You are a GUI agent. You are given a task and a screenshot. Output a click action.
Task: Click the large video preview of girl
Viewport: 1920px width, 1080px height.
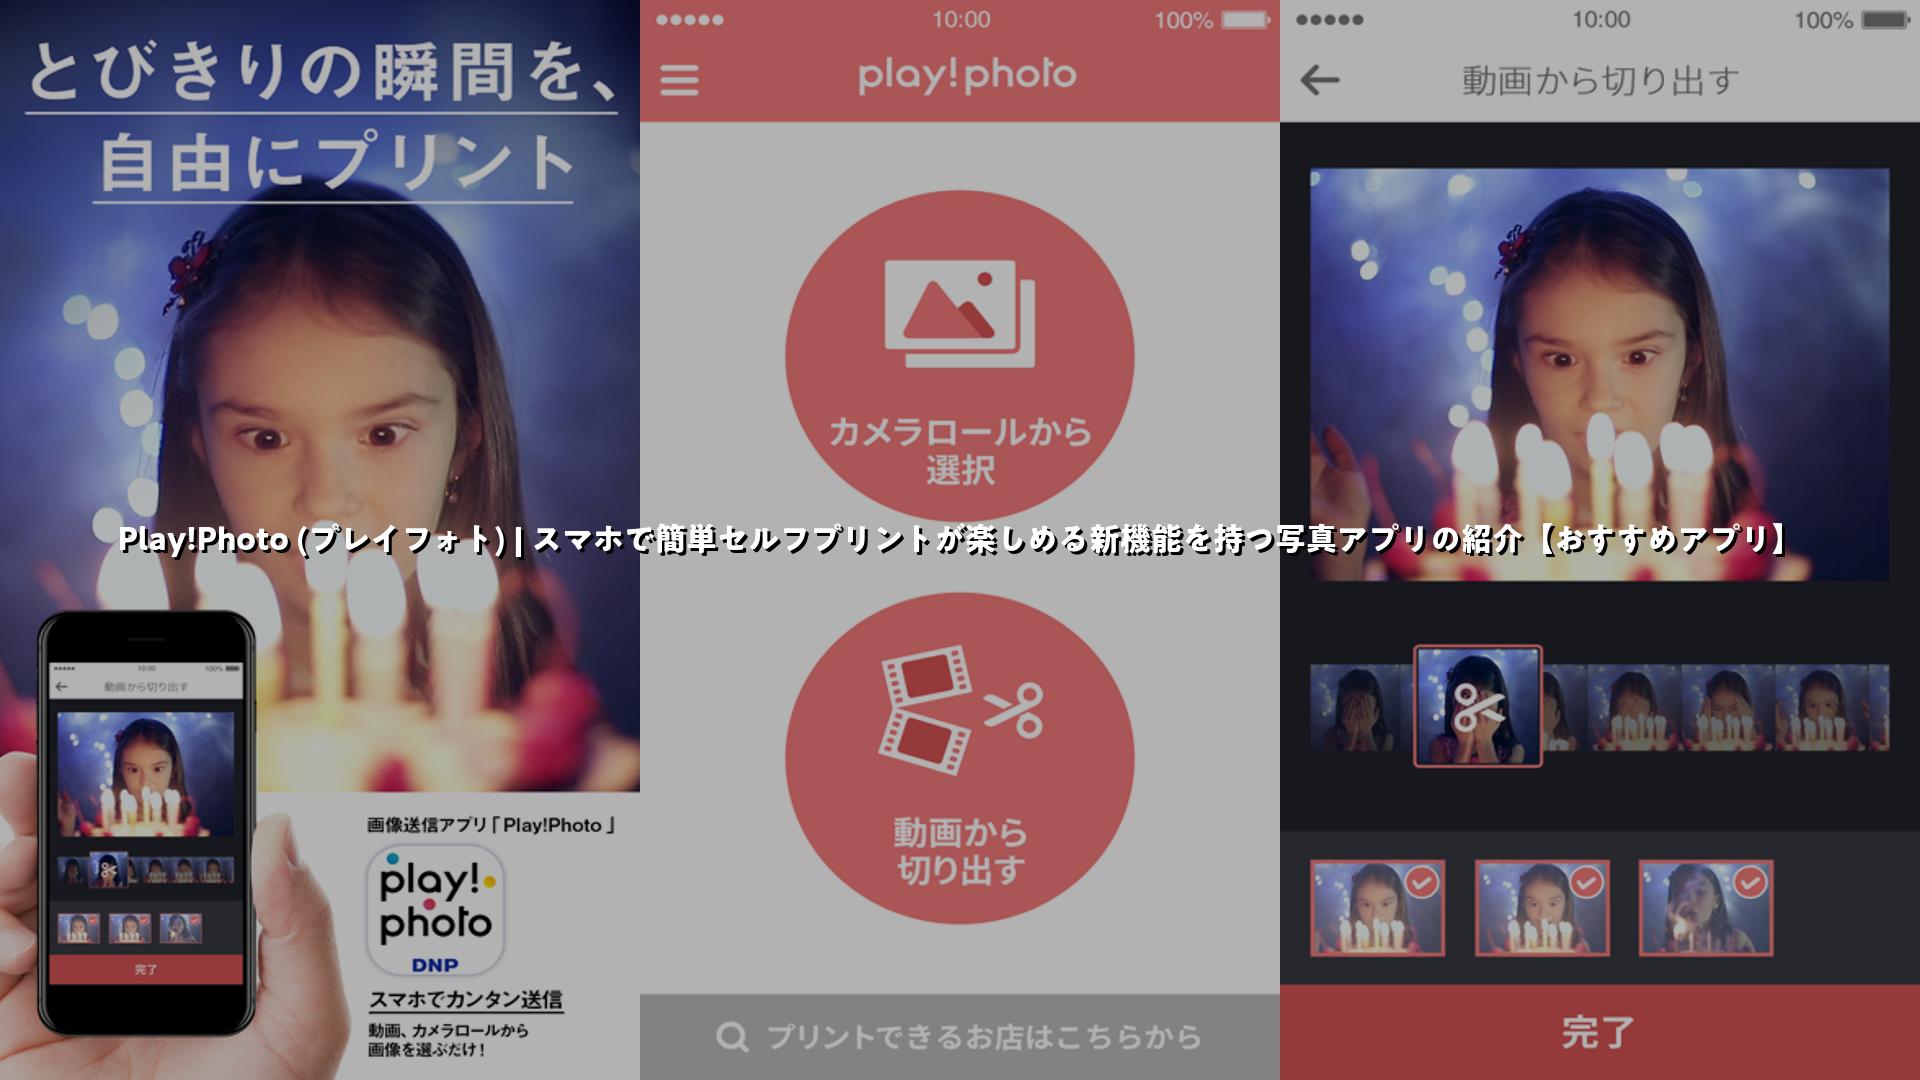[x=1600, y=375]
